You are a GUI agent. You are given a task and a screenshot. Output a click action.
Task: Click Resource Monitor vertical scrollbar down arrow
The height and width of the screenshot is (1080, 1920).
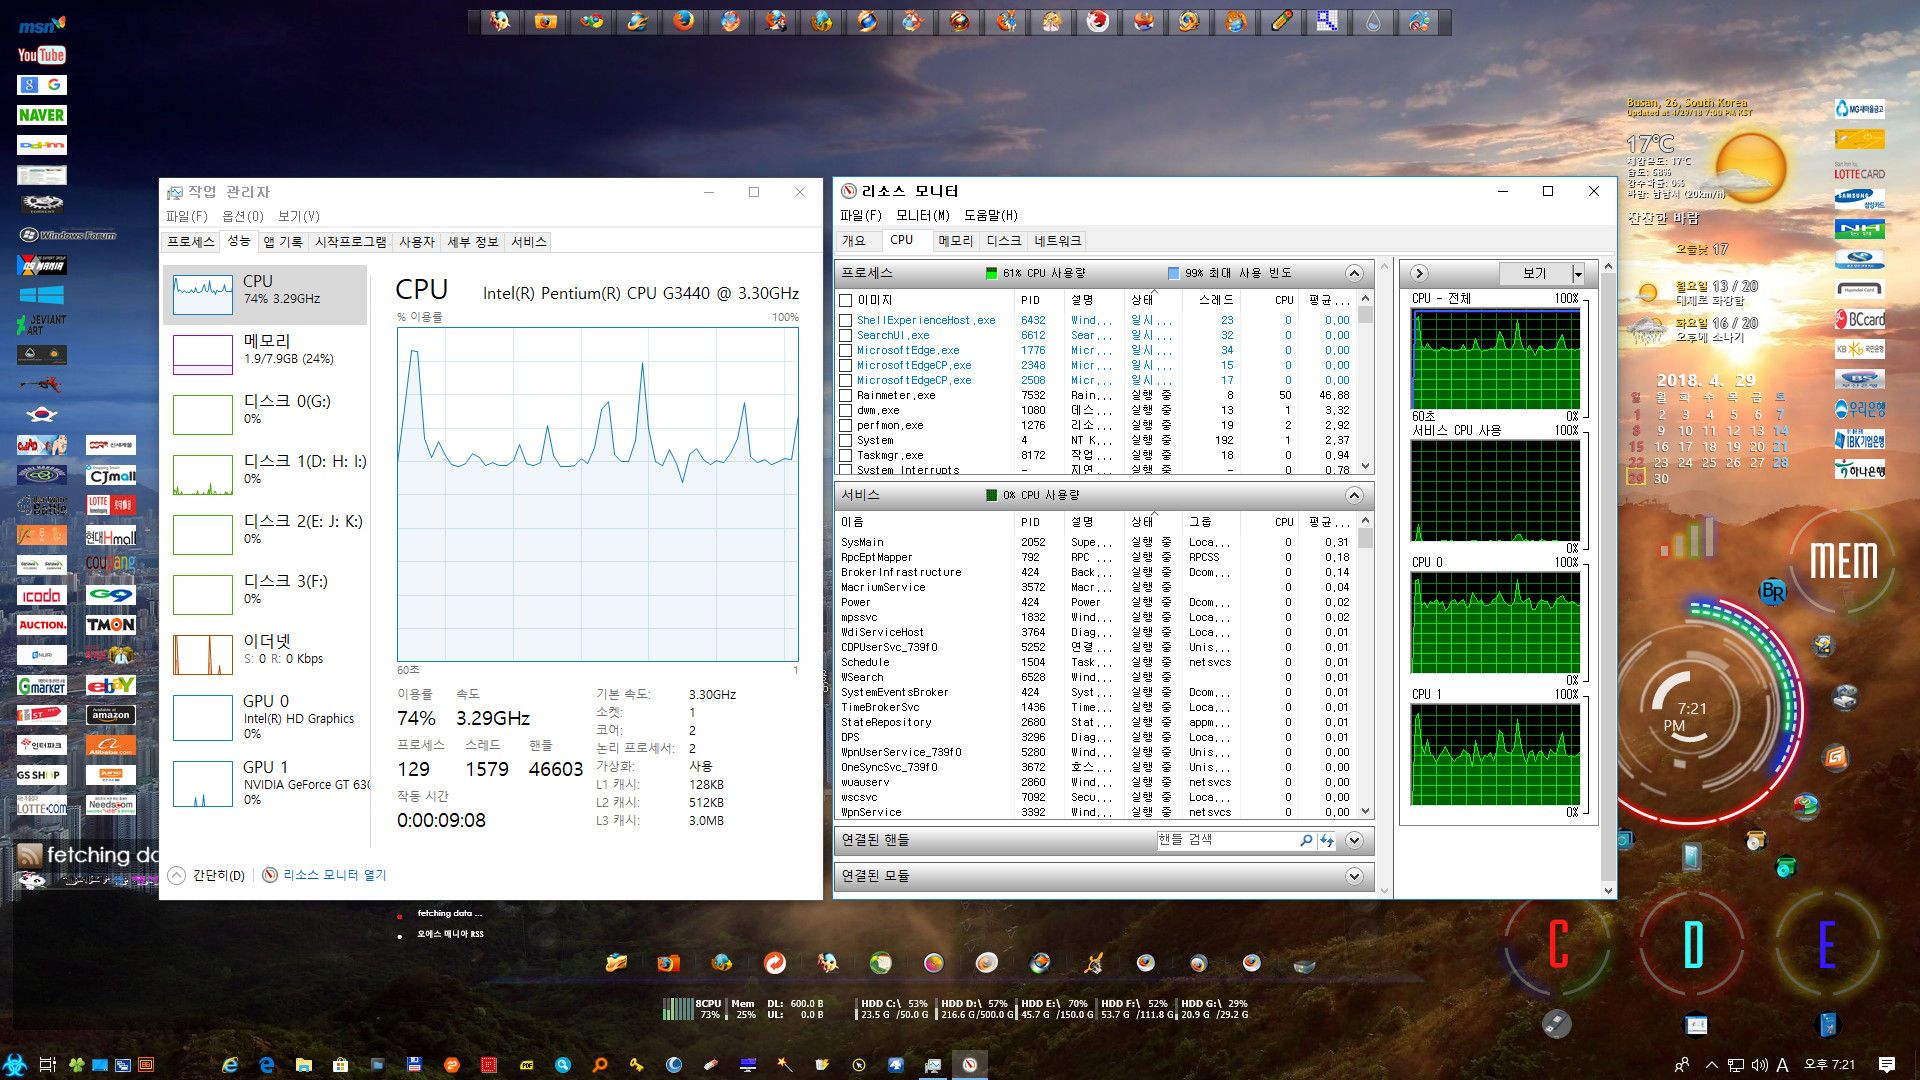(x=1608, y=890)
